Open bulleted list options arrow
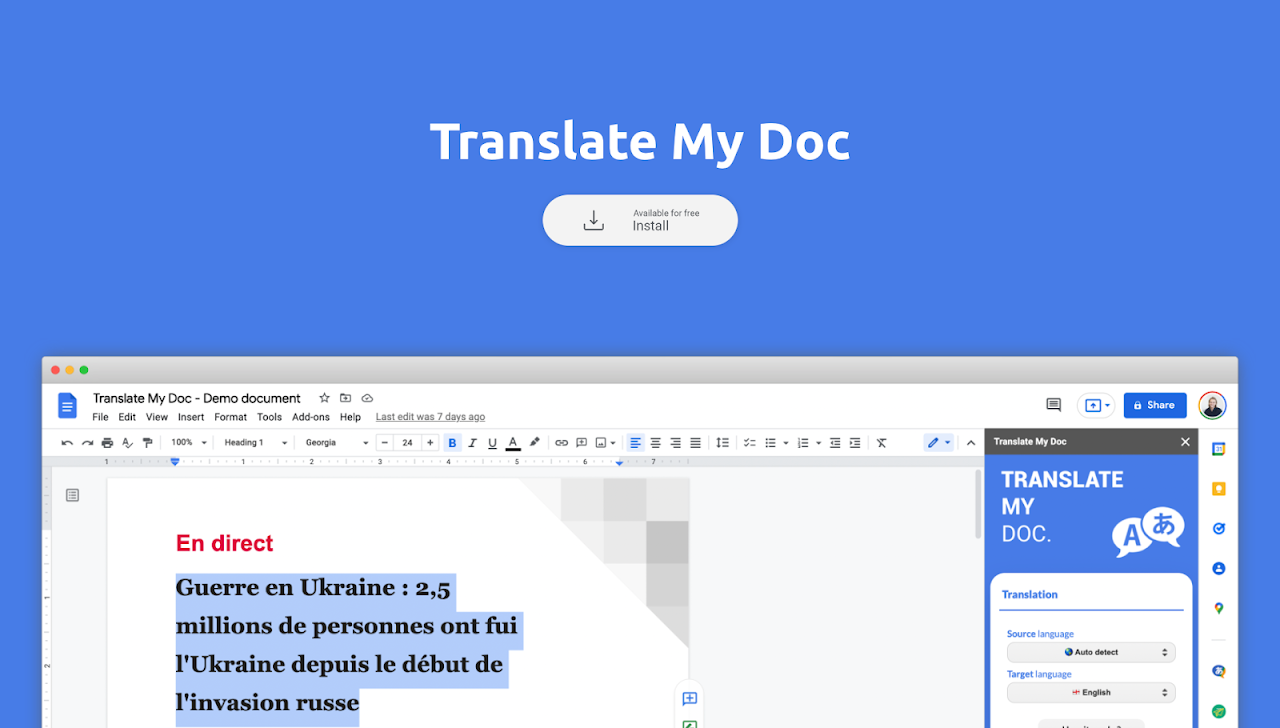The image size is (1280, 728). coord(785,443)
